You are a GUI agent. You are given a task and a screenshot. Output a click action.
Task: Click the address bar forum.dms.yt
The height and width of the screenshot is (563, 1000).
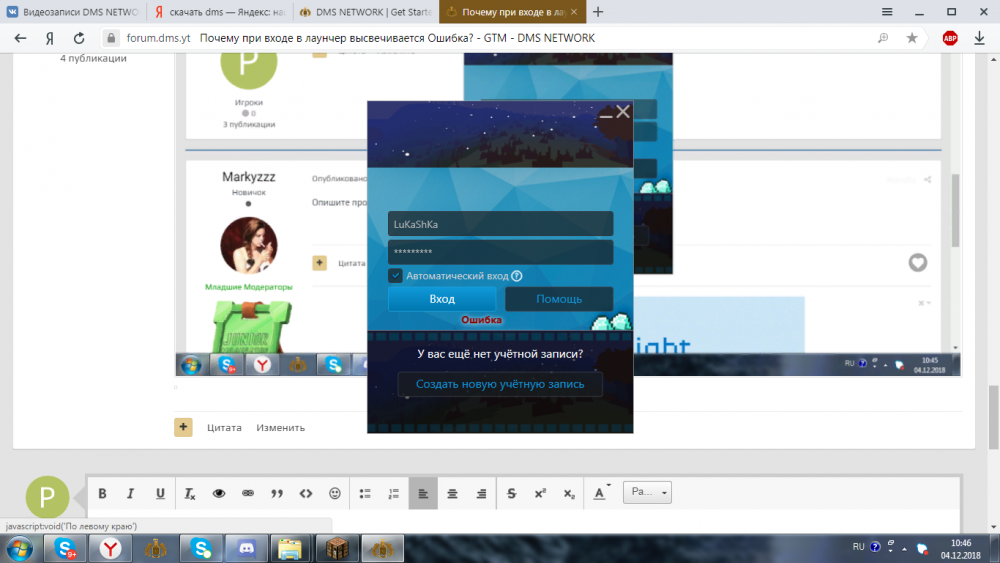pos(158,38)
